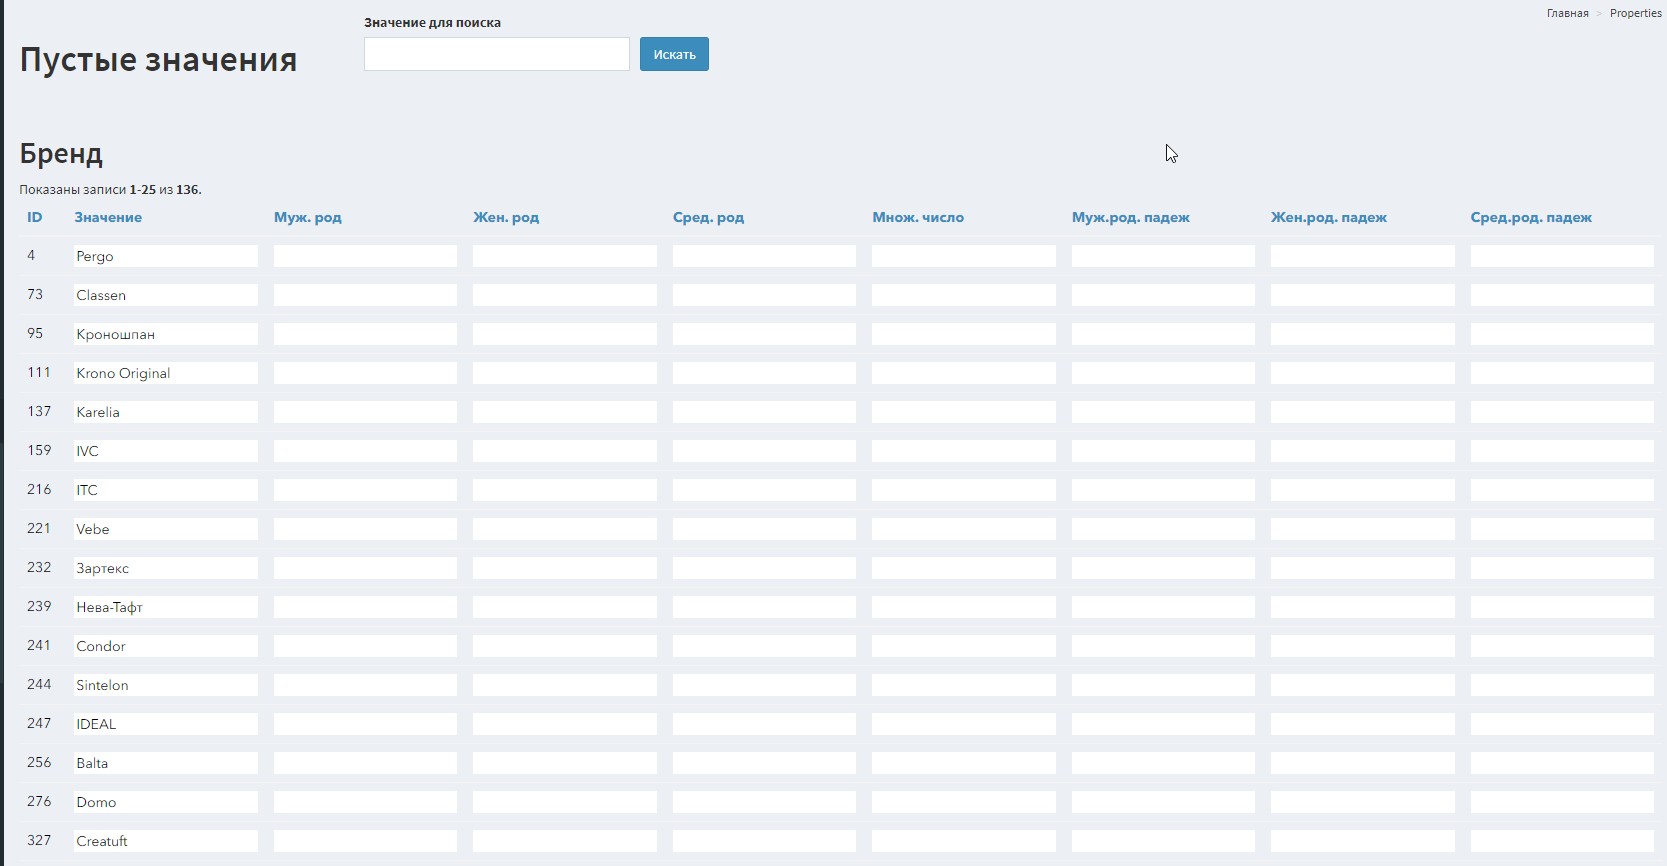Click Жен. род field in Creatuft row
The image size is (1667, 866).
click(565, 841)
